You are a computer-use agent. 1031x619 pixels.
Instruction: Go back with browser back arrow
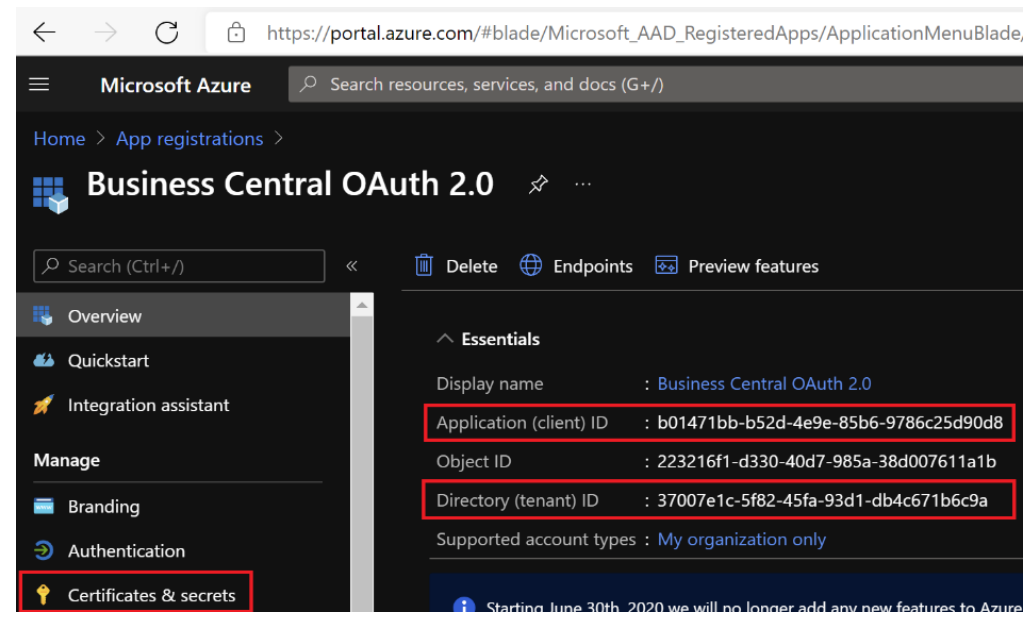[44, 33]
